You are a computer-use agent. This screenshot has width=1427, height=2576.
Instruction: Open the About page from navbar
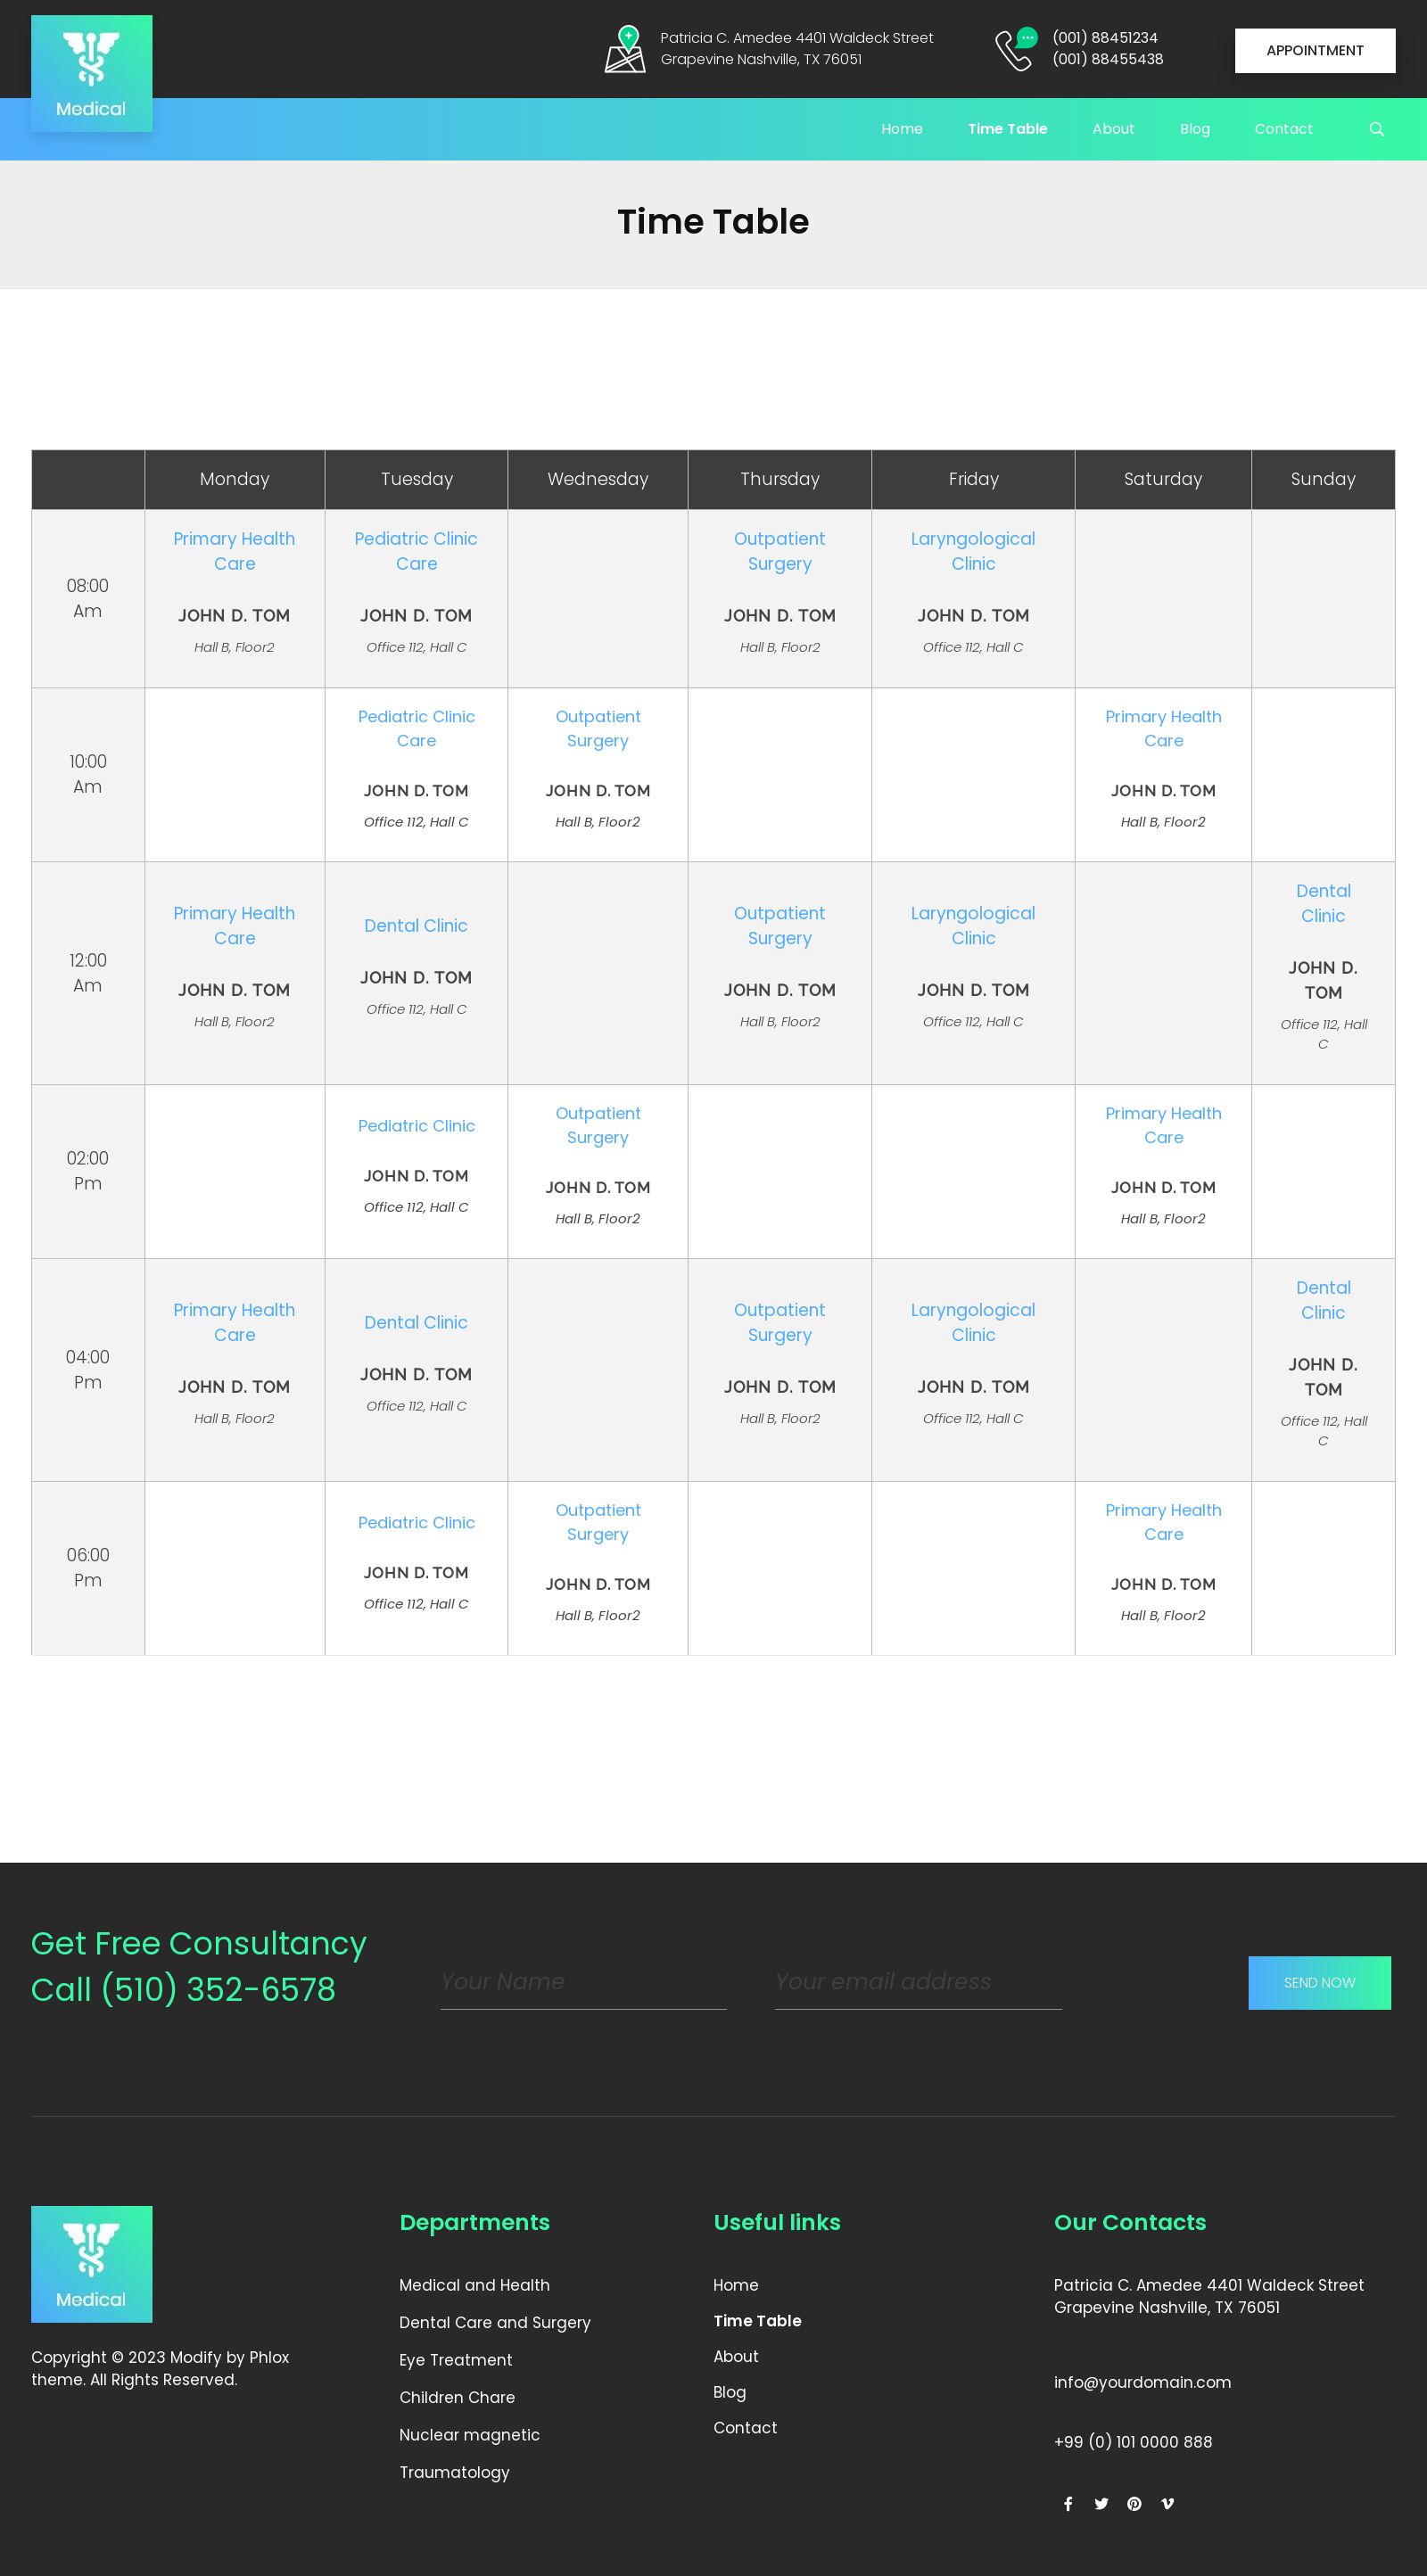[1113, 129]
